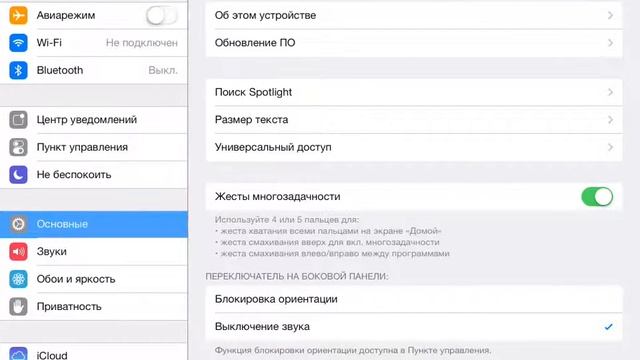Open the Об этом устройстве chevron
Viewport: 640px width, 360px height.
[x=610, y=16]
